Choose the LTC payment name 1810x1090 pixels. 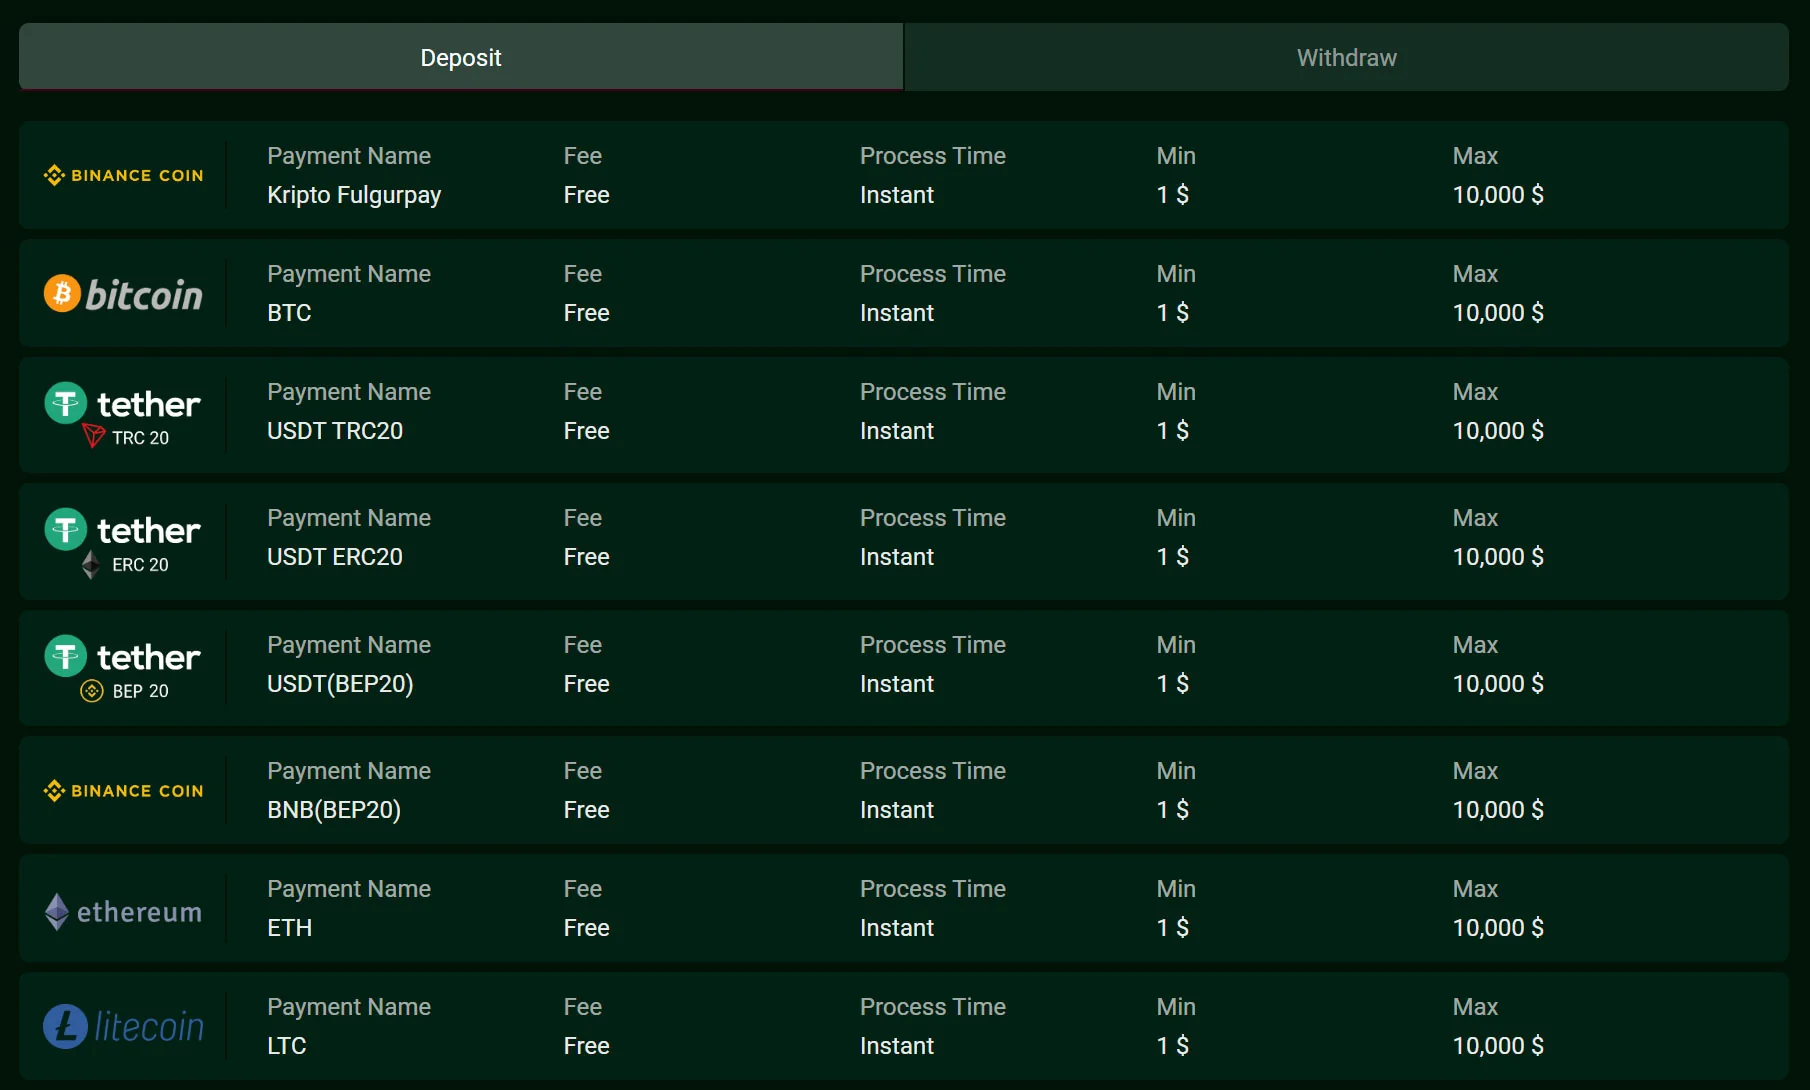click(287, 1046)
